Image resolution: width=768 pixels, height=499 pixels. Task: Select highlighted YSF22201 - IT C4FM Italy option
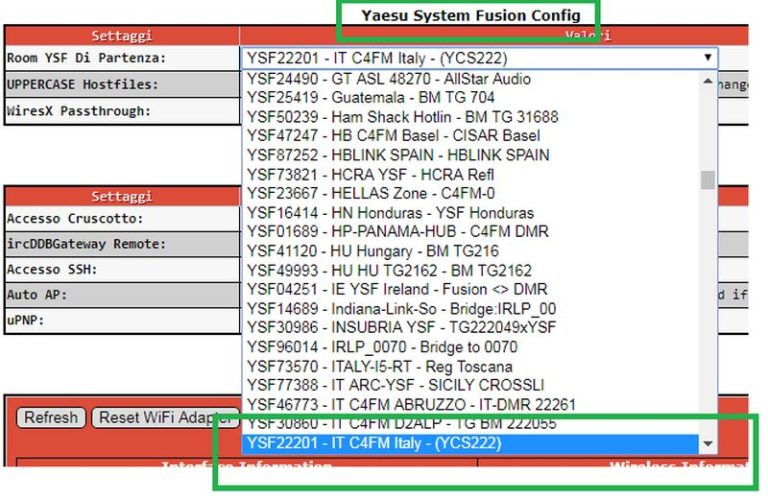[x=471, y=443]
